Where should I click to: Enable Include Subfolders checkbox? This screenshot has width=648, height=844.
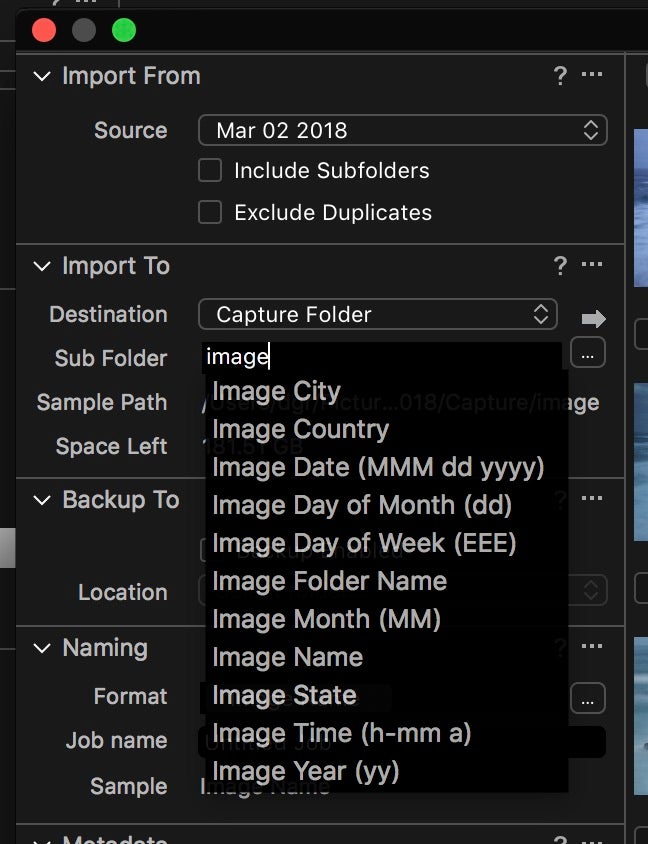(x=210, y=170)
